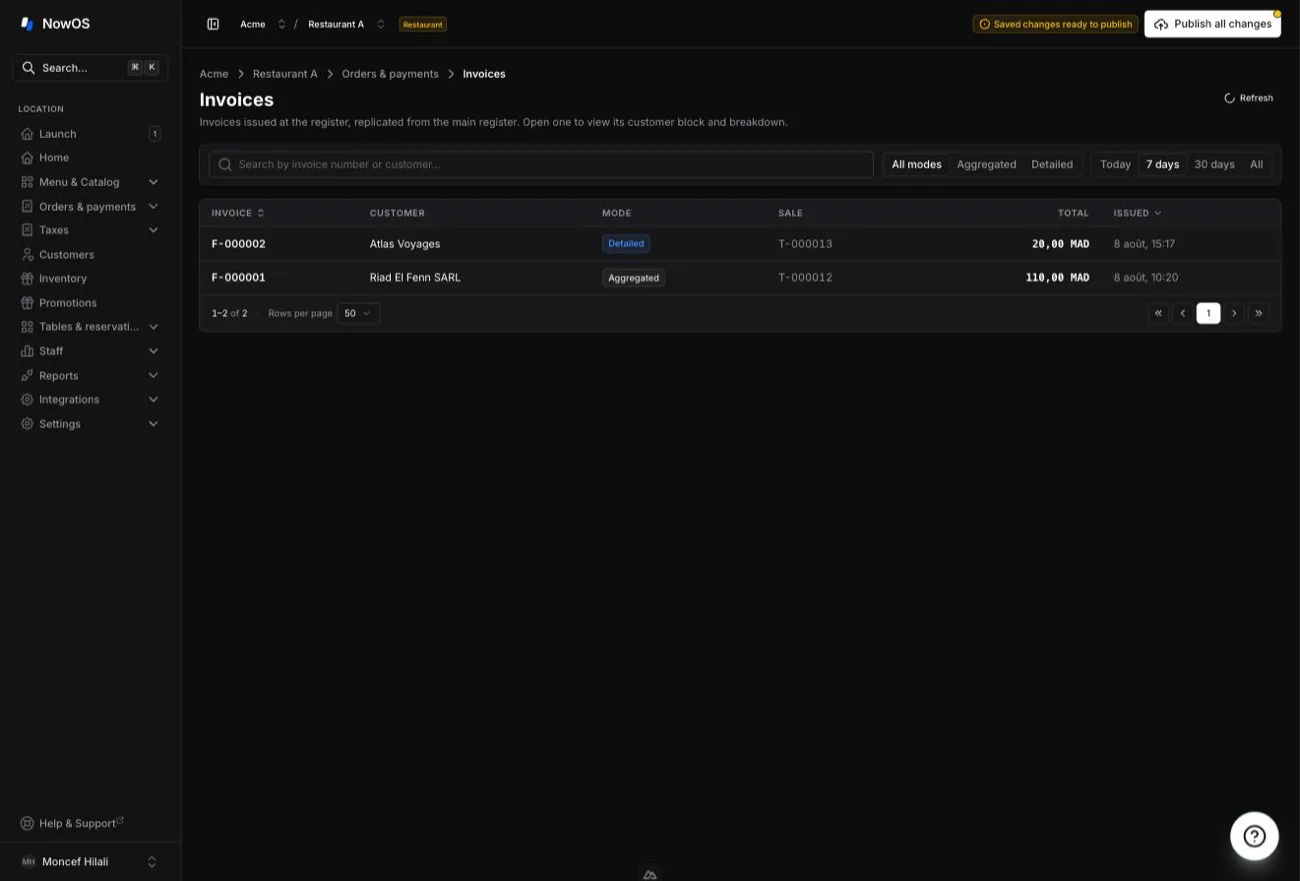Expand the Reports section chevron
Image resolution: width=1300 pixels, height=881 pixels.
coord(153,375)
